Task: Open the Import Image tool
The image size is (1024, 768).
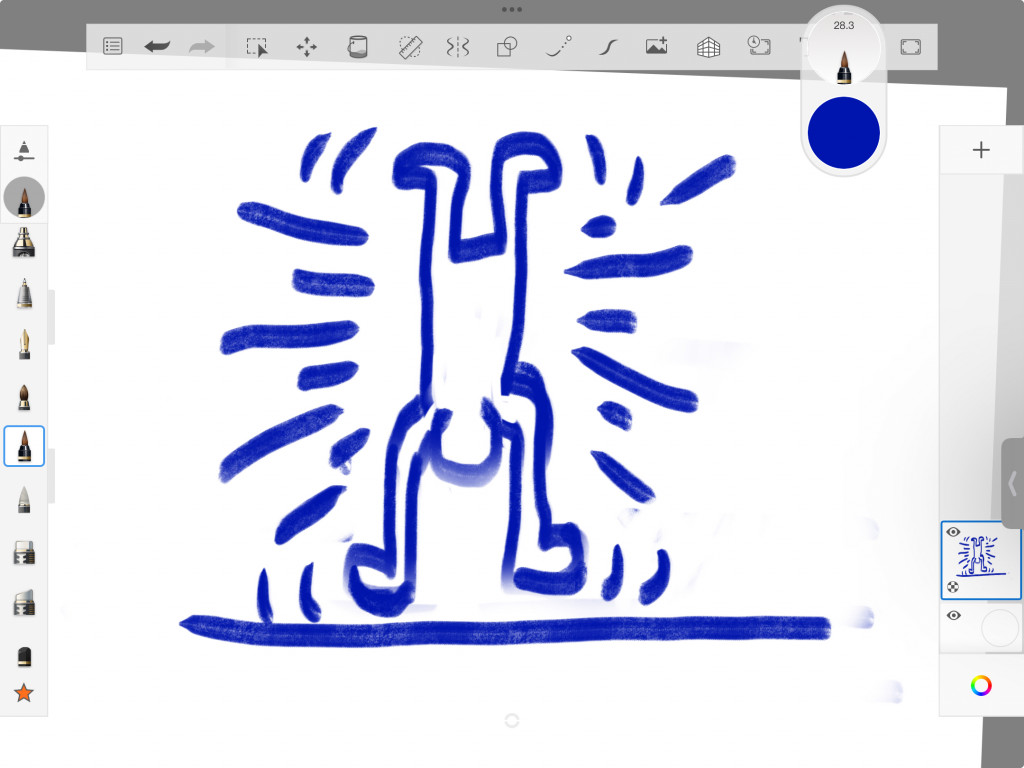Action: click(x=656, y=46)
